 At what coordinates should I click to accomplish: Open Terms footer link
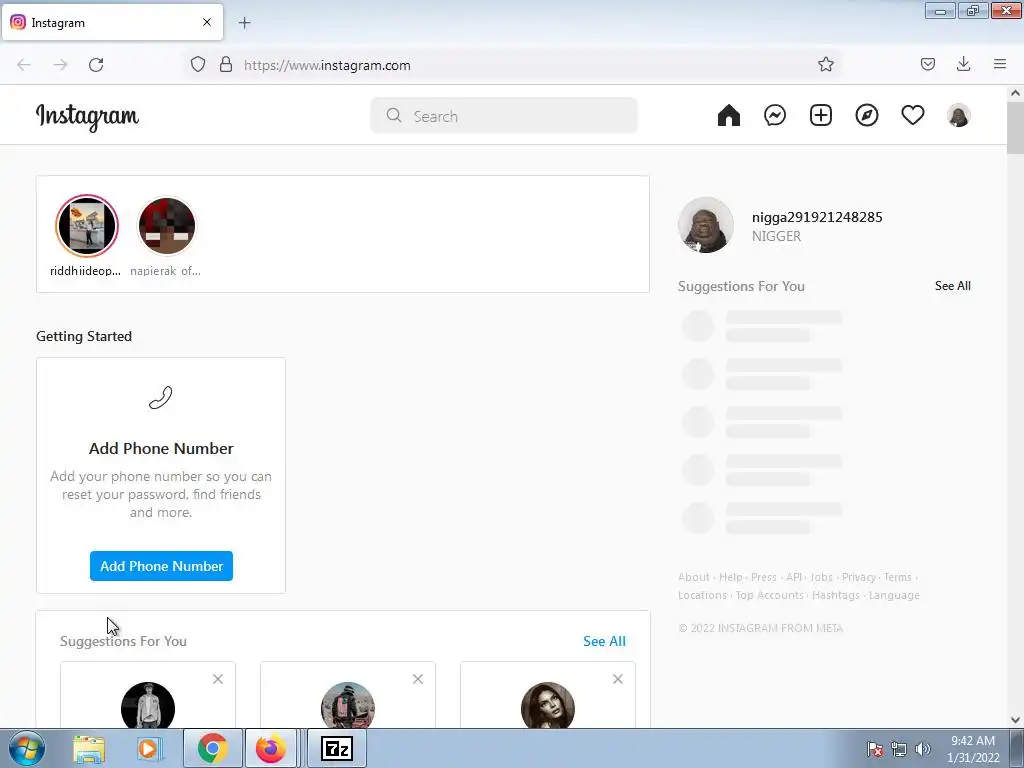[897, 577]
